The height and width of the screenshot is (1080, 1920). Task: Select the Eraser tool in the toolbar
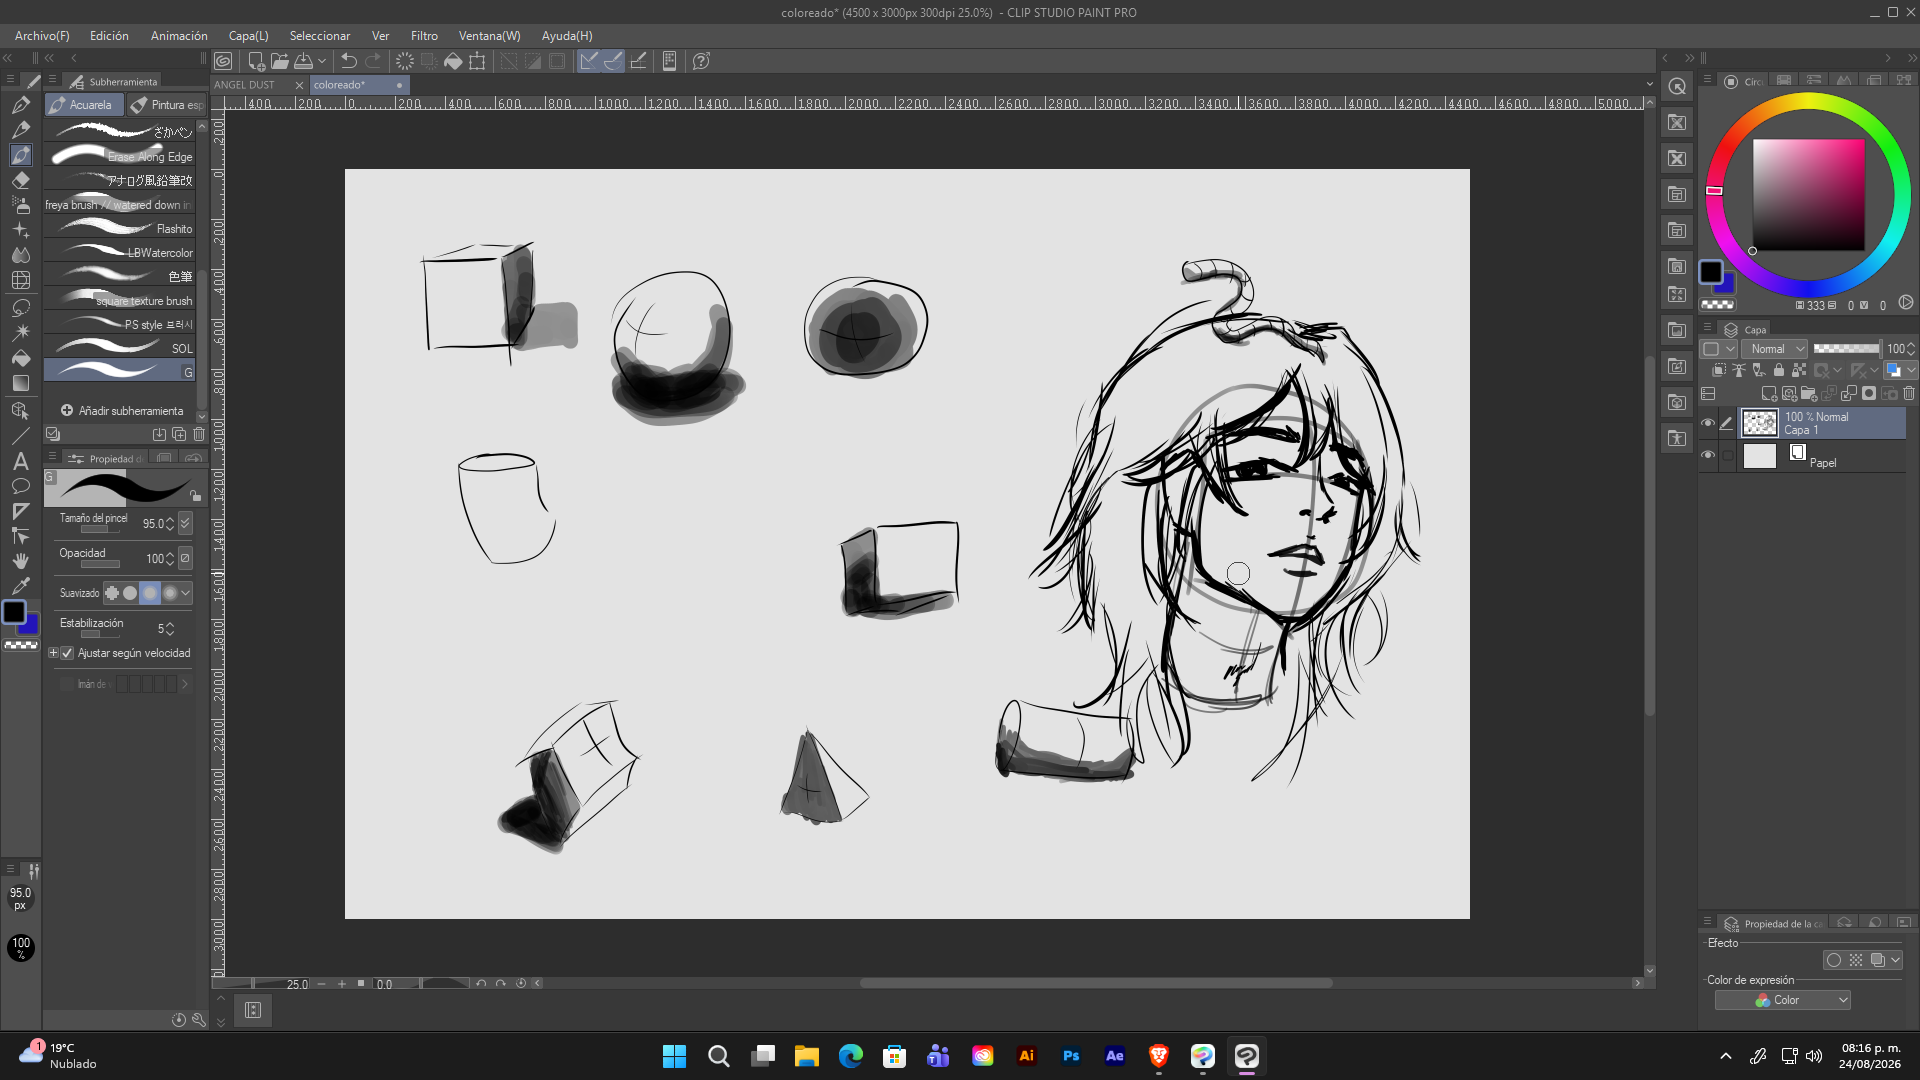click(x=21, y=180)
